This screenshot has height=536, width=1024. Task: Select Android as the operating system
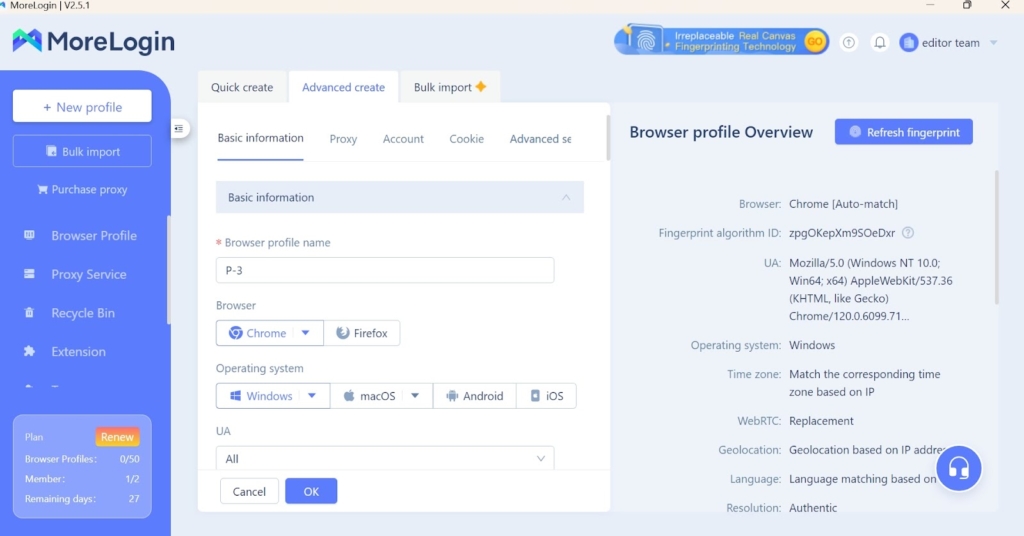click(475, 396)
